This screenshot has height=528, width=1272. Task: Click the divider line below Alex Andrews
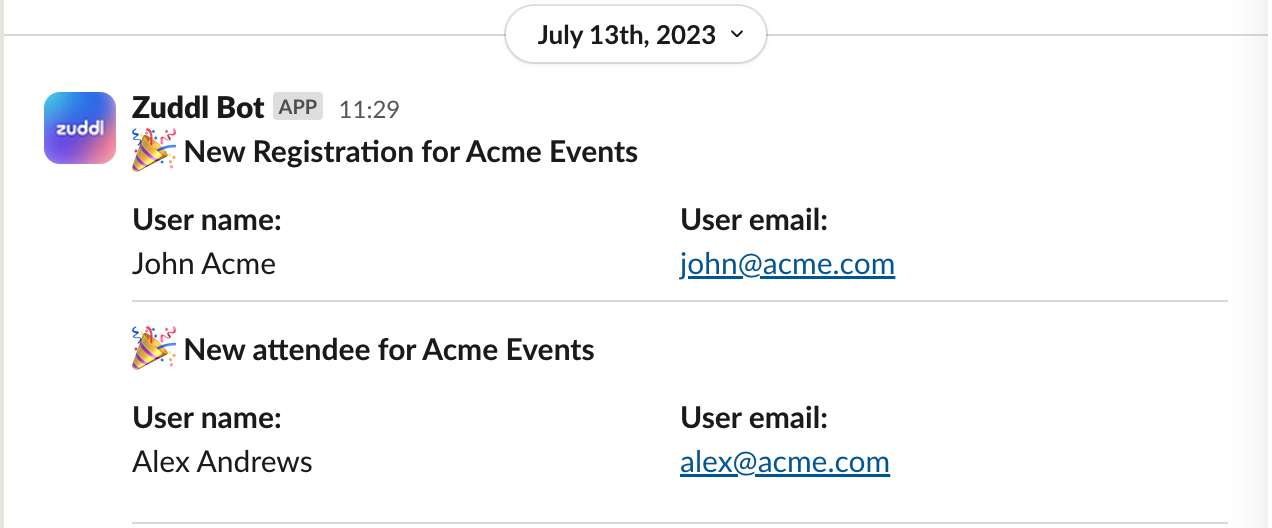(x=679, y=522)
